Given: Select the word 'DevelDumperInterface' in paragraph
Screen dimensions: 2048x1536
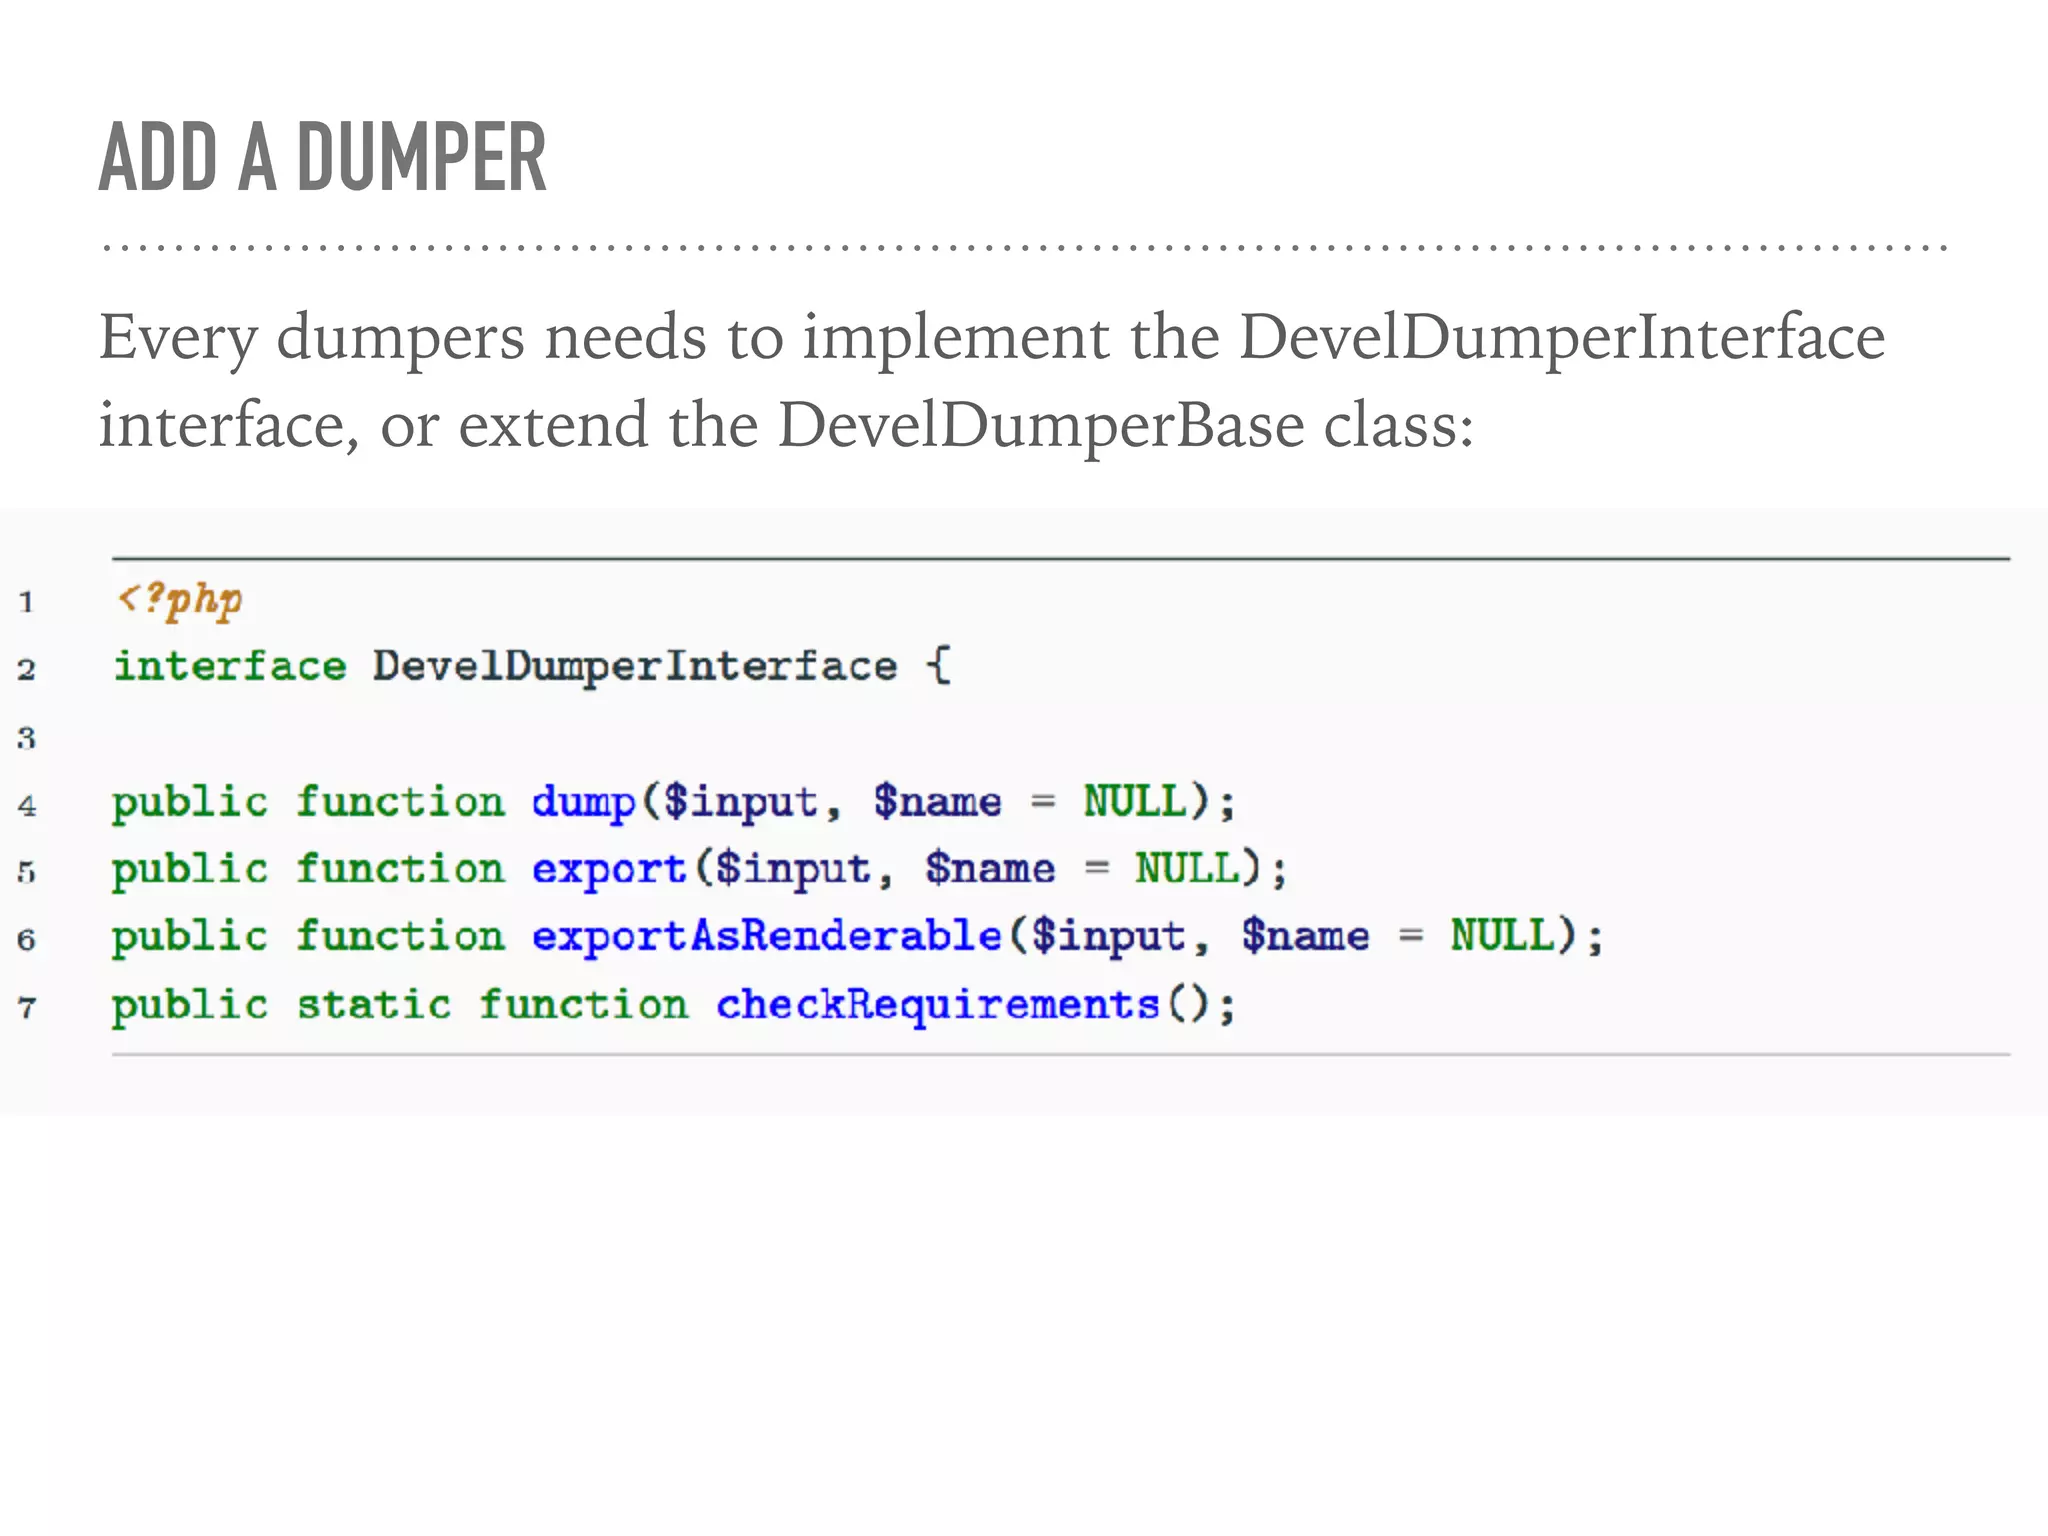Looking at the screenshot, I should point(1562,336).
